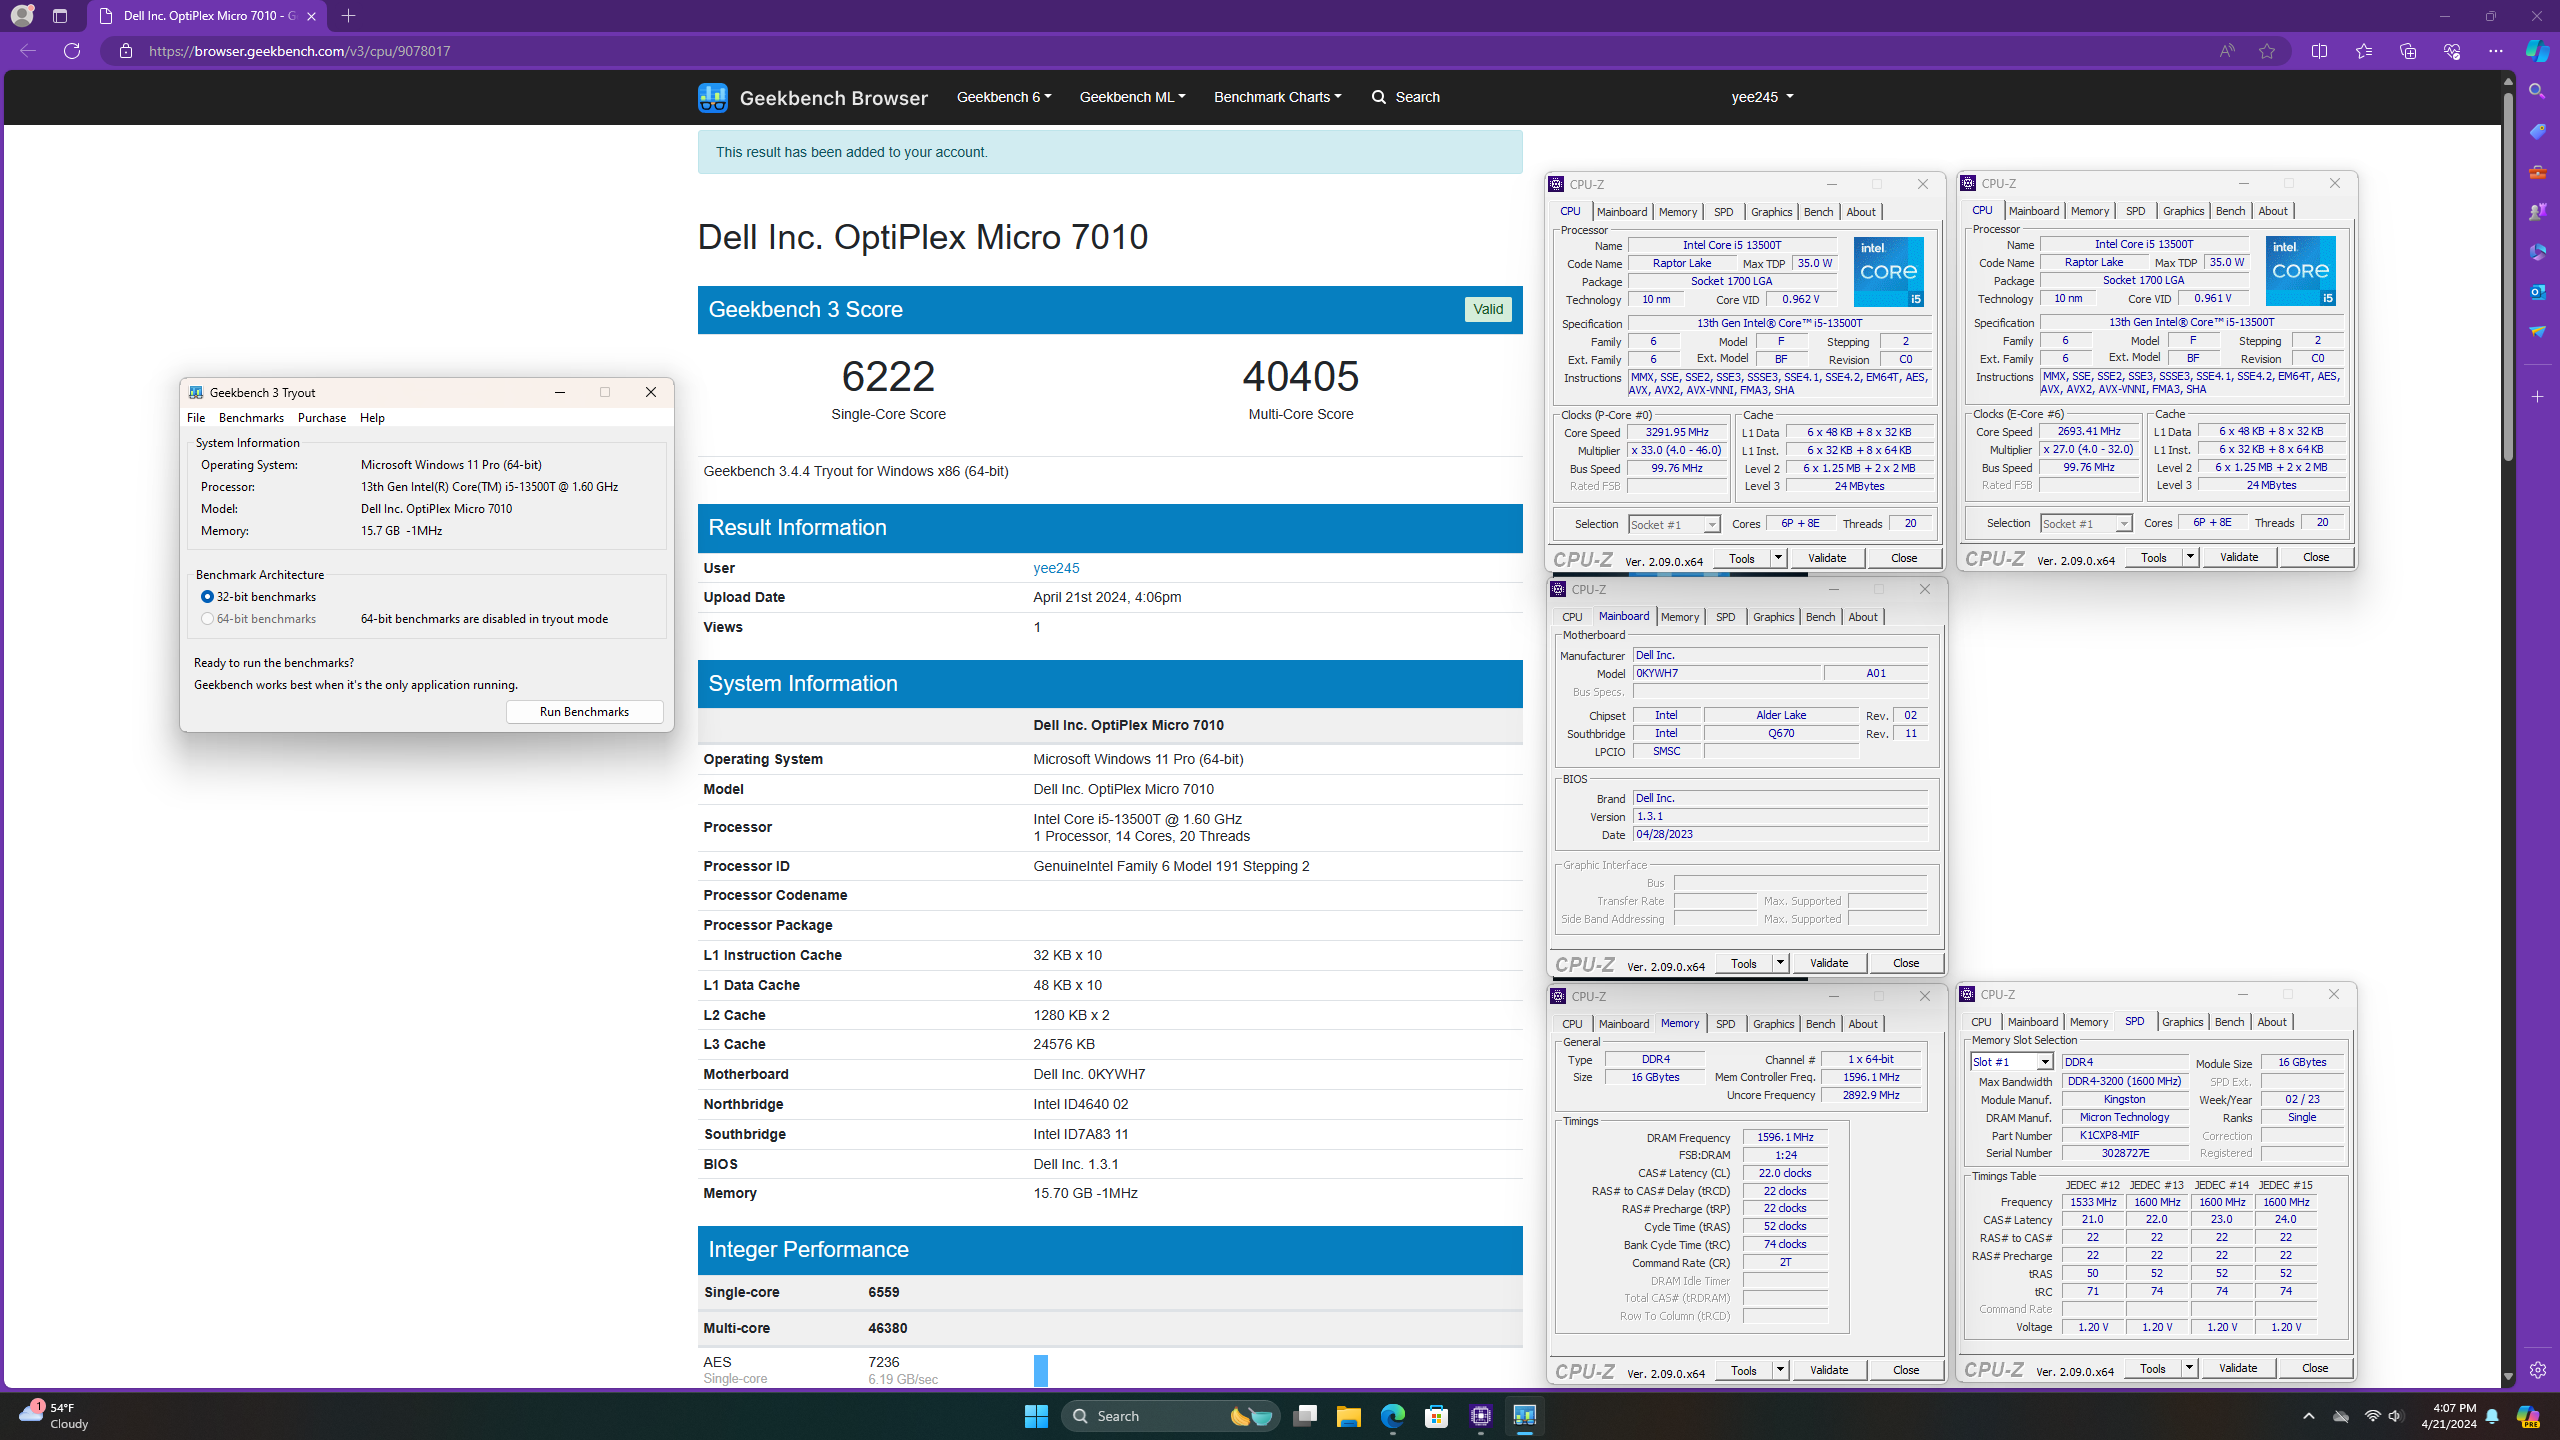Viewport: 2560px width, 1440px height.
Task: Open the Windows Start button
Action: tap(1036, 1416)
